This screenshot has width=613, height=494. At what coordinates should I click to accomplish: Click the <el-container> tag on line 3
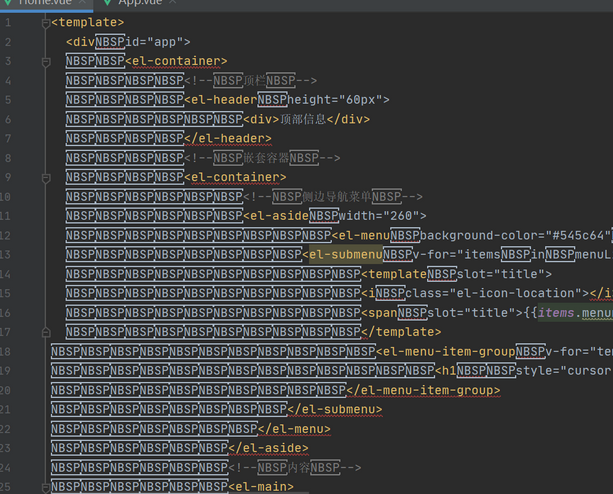[x=176, y=61]
